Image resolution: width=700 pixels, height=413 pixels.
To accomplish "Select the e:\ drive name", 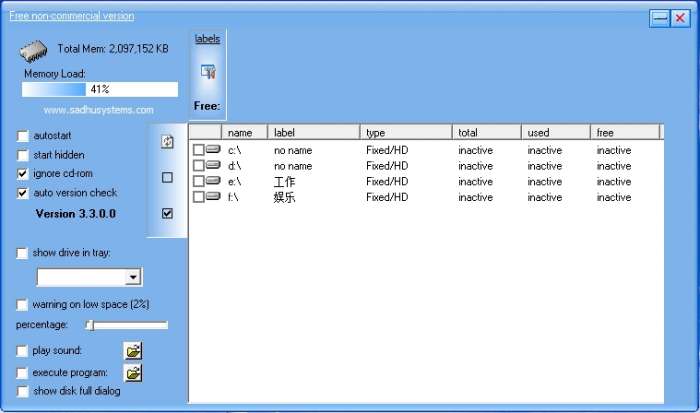I will click(234, 182).
